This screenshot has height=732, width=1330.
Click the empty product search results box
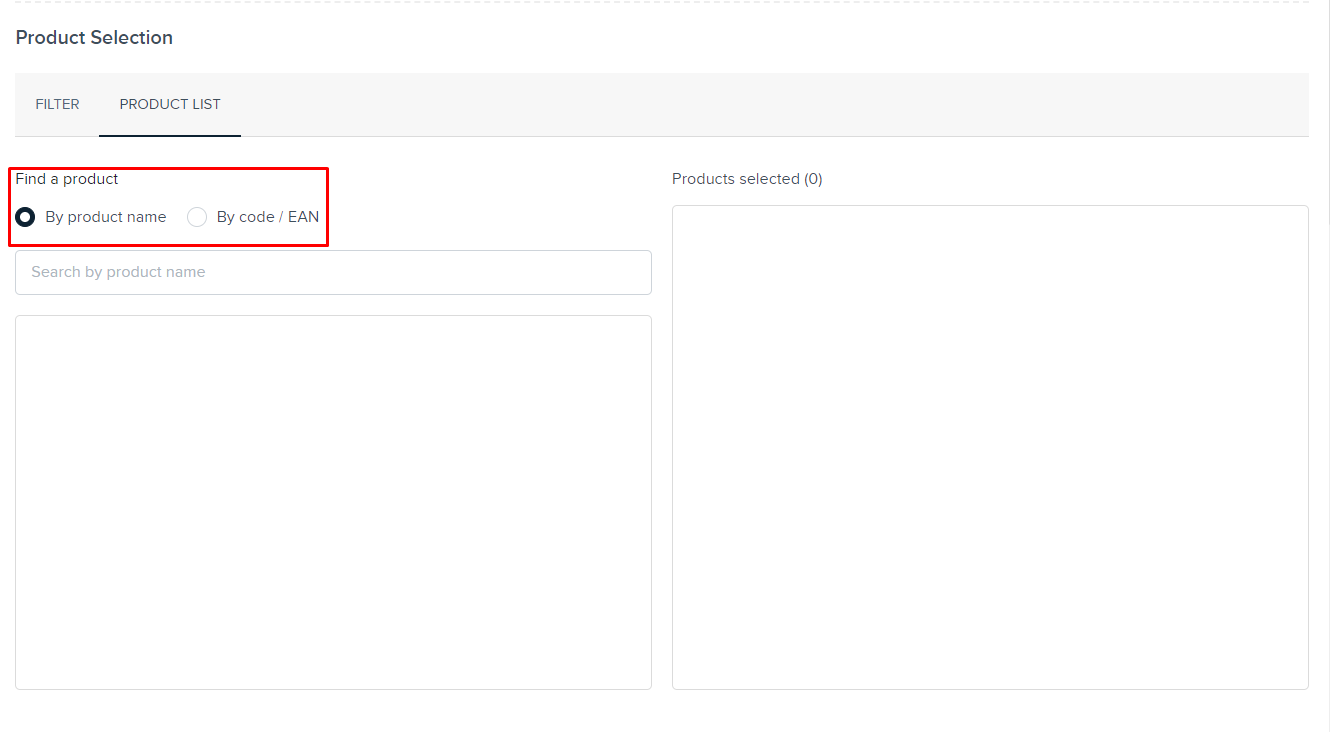pyautogui.click(x=333, y=502)
